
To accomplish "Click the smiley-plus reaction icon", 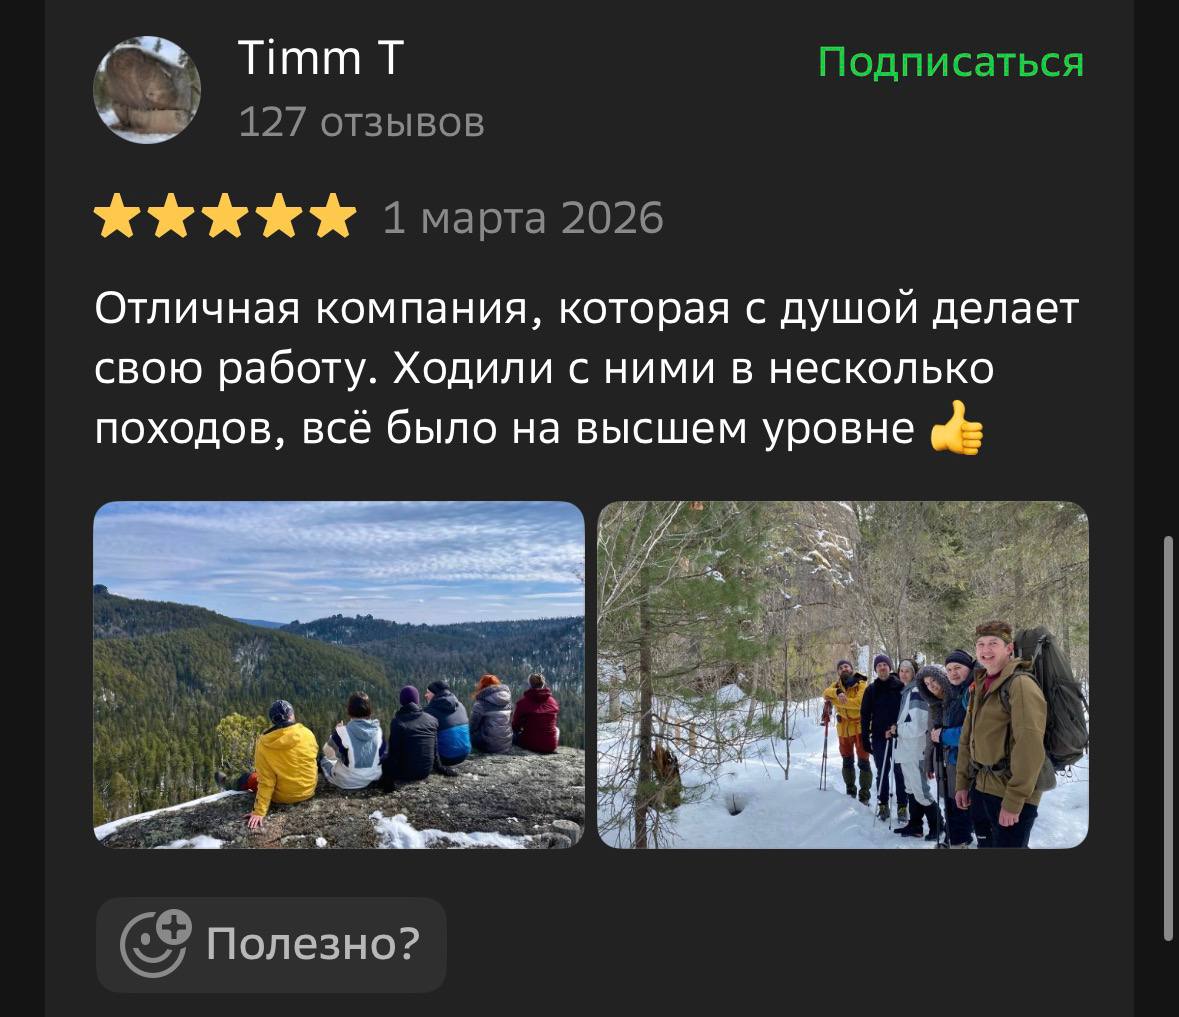I will (x=156, y=943).
